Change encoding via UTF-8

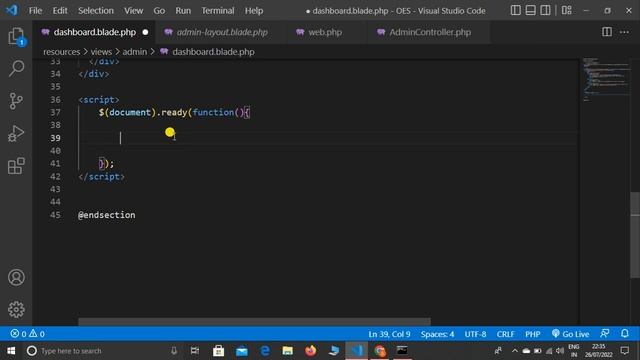click(475, 334)
